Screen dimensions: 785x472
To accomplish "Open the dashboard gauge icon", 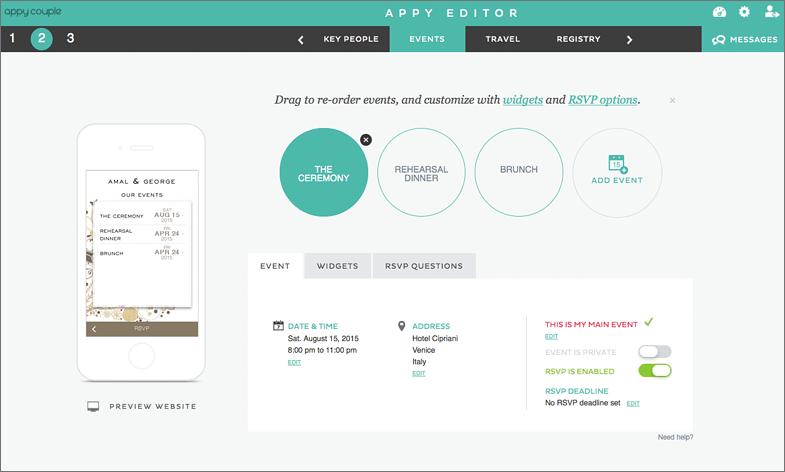I will coord(719,12).
